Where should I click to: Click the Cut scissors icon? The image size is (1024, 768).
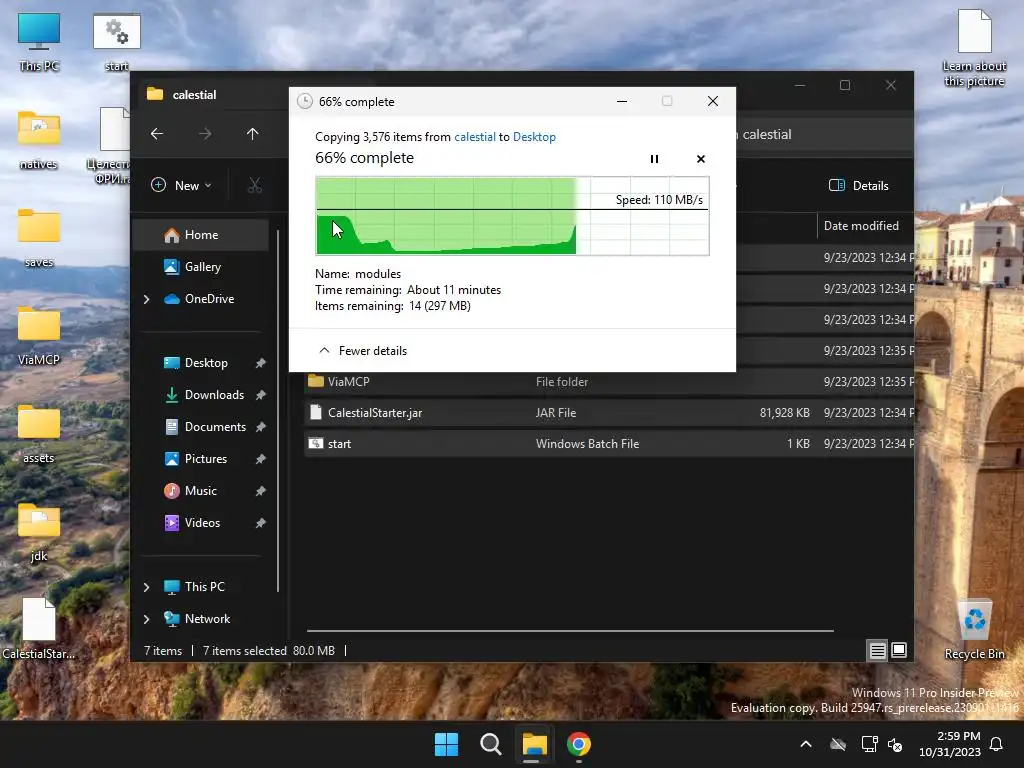click(255, 185)
